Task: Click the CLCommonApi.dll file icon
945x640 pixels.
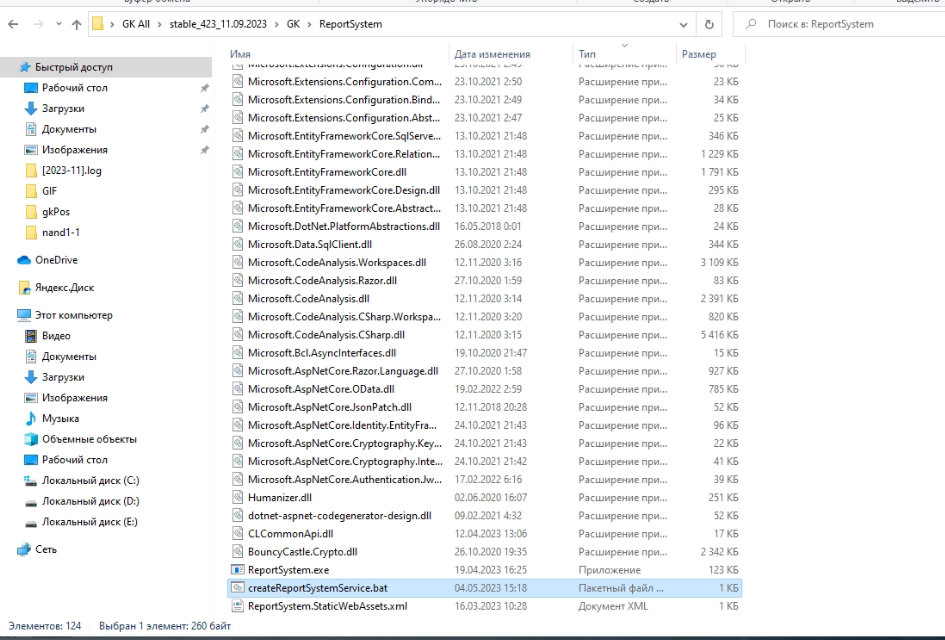Action: point(237,534)
